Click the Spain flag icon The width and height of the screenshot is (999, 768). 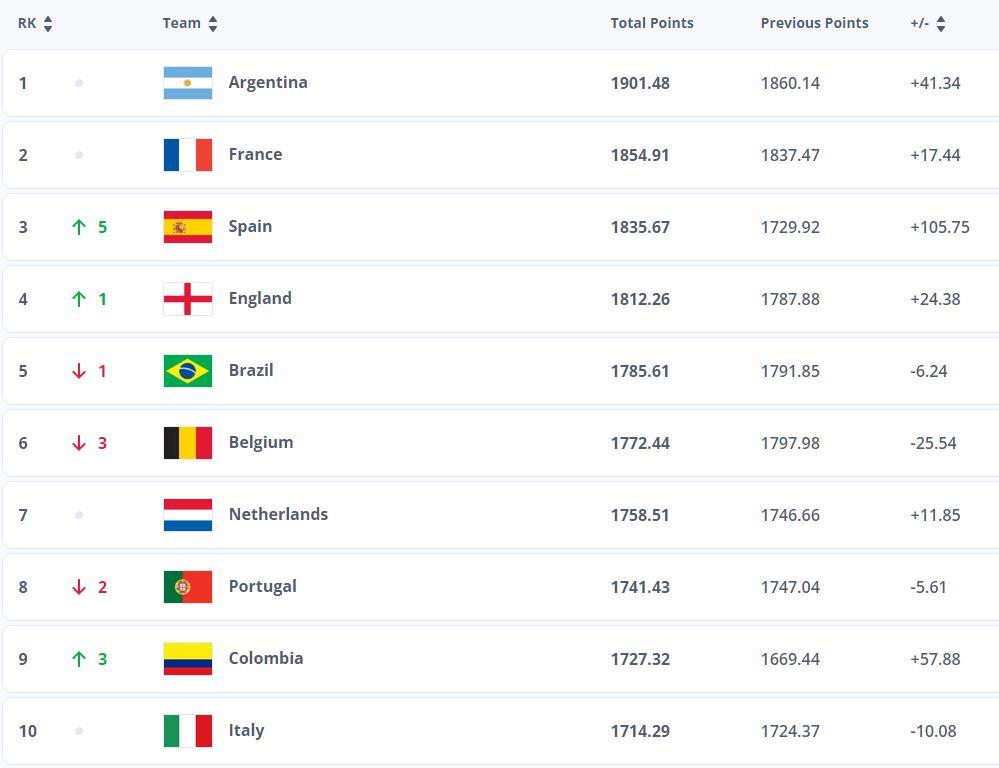[x=188, y=227]
